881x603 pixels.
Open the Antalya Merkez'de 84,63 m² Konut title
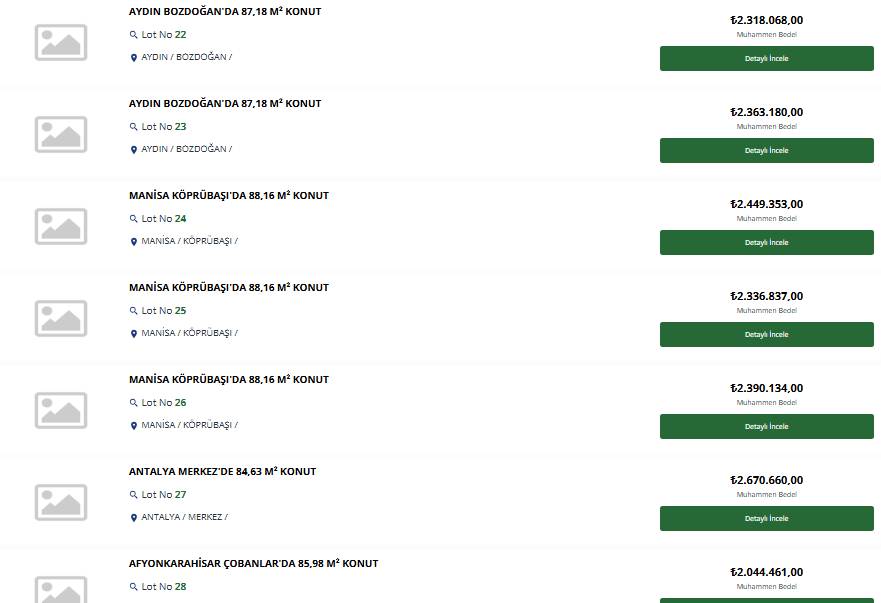(222, 471)
